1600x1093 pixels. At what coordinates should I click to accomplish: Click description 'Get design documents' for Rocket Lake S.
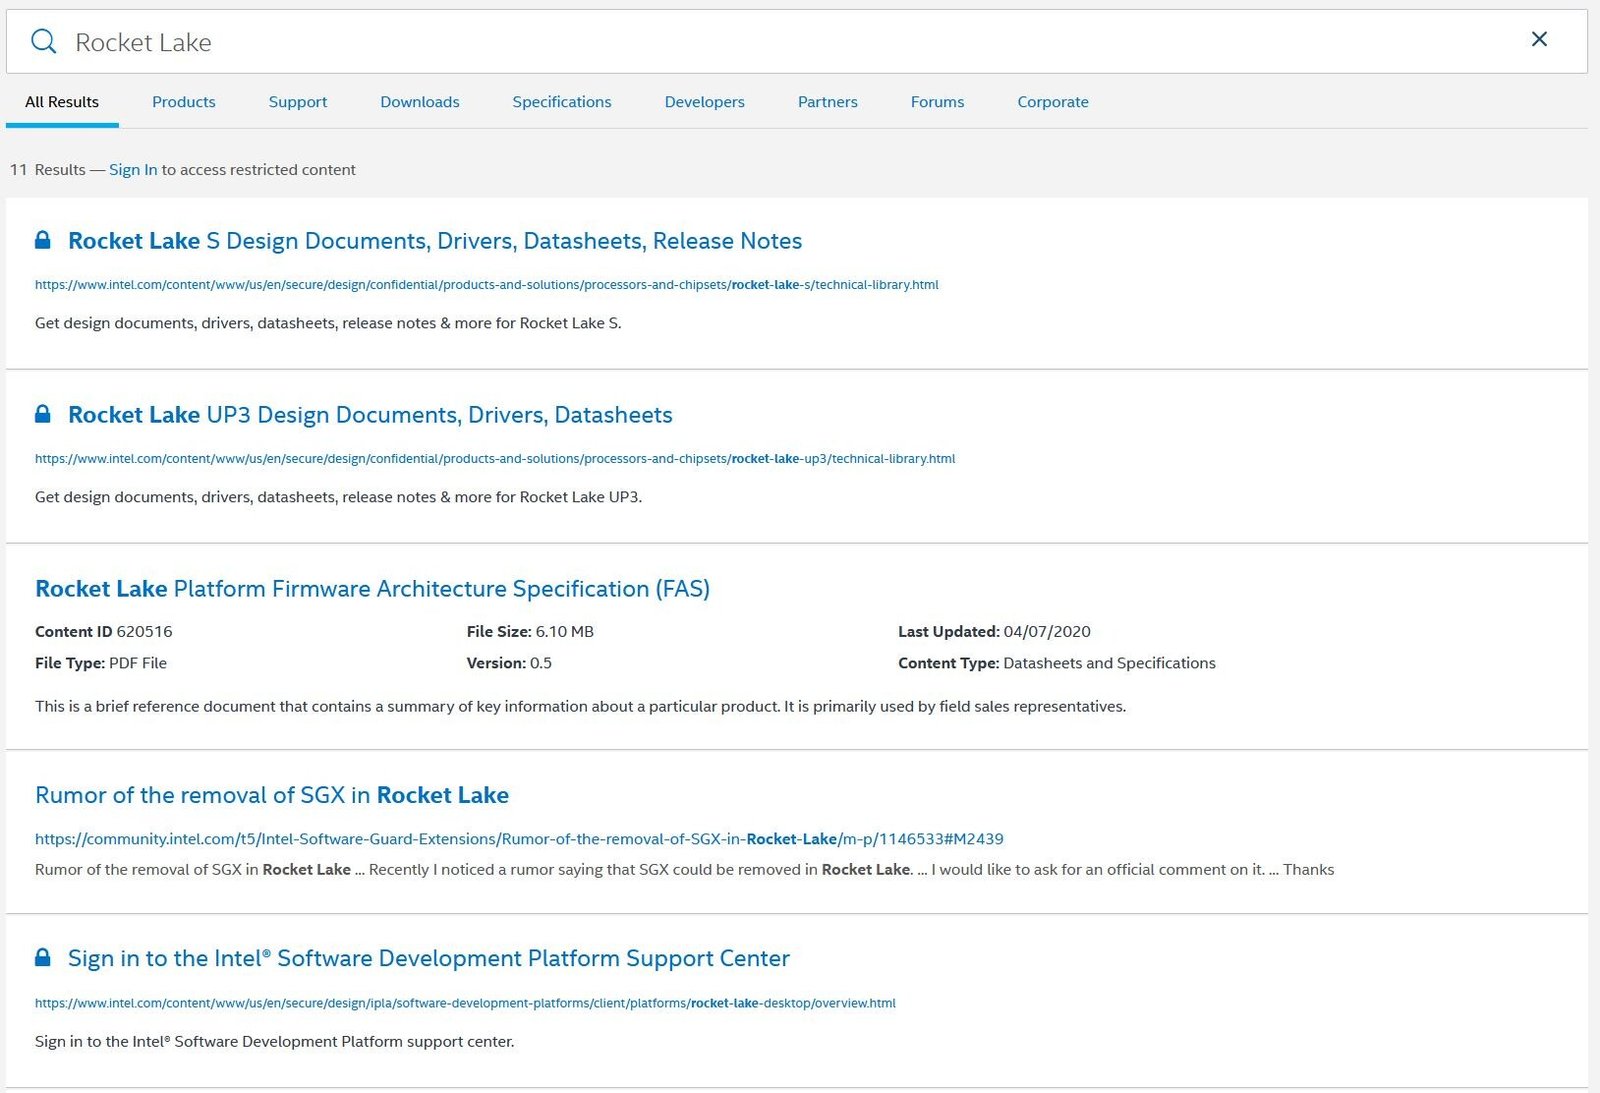[x=328, y=323]
